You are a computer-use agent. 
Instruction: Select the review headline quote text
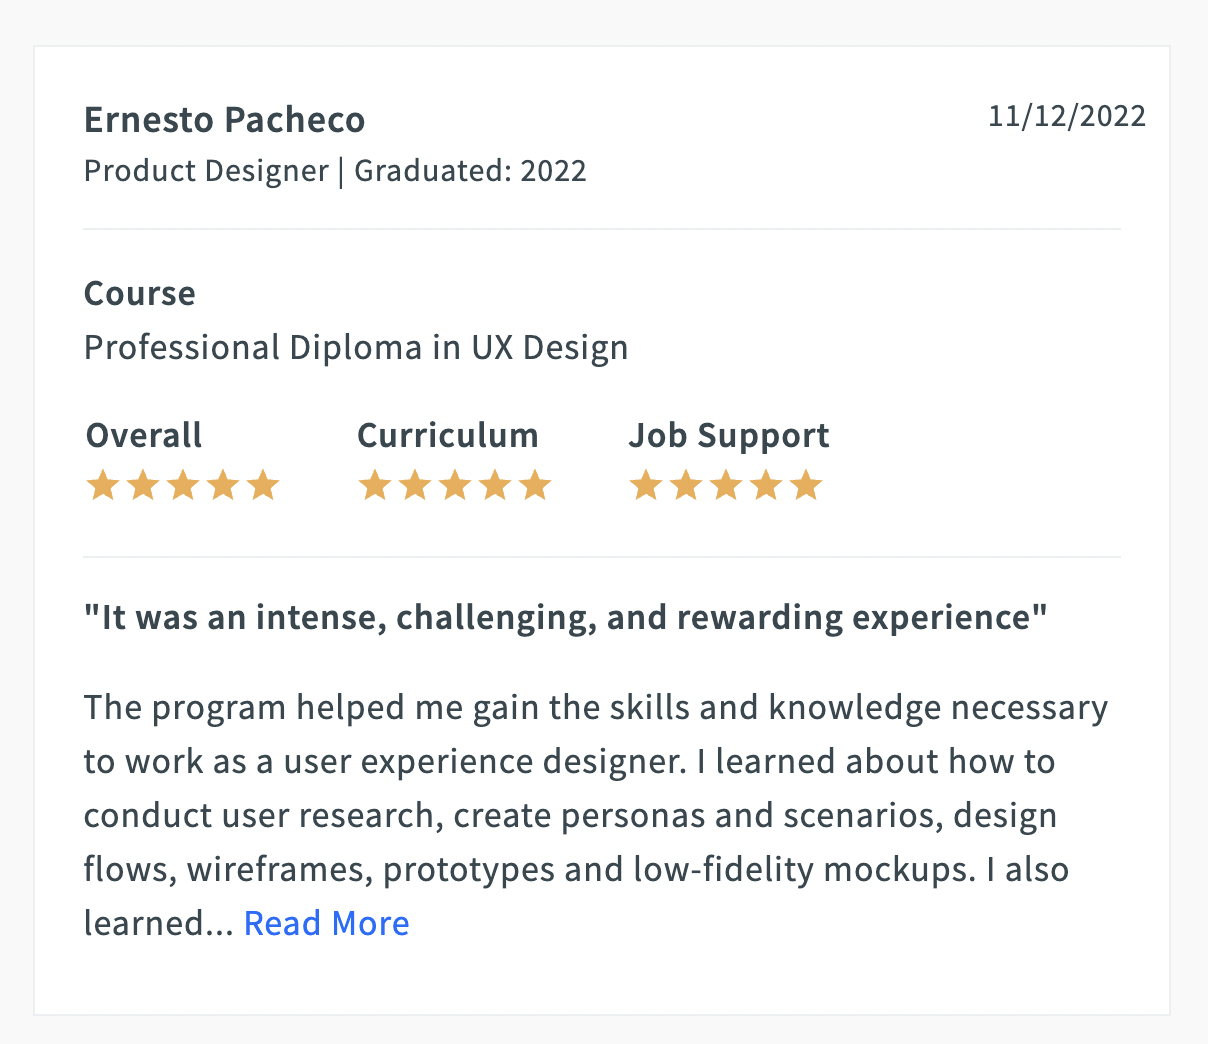tap(565, 617)
